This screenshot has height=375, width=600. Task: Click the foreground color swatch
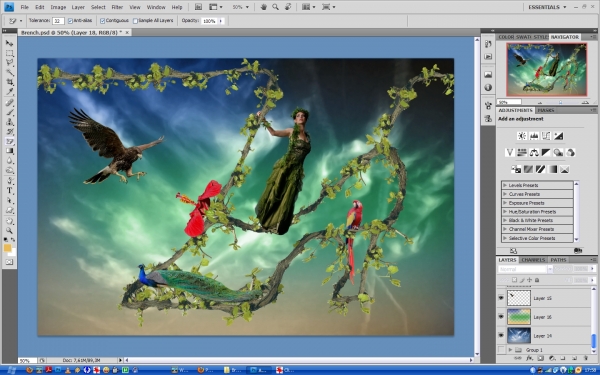[x=7, y=248]
